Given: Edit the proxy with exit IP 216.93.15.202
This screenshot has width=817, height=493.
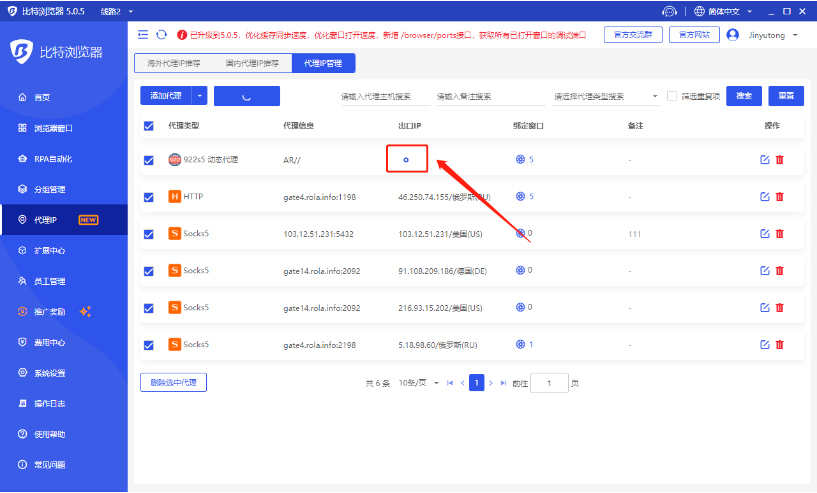Looking at the screenshot, I should pyautogui.click(x=764, y=307).
